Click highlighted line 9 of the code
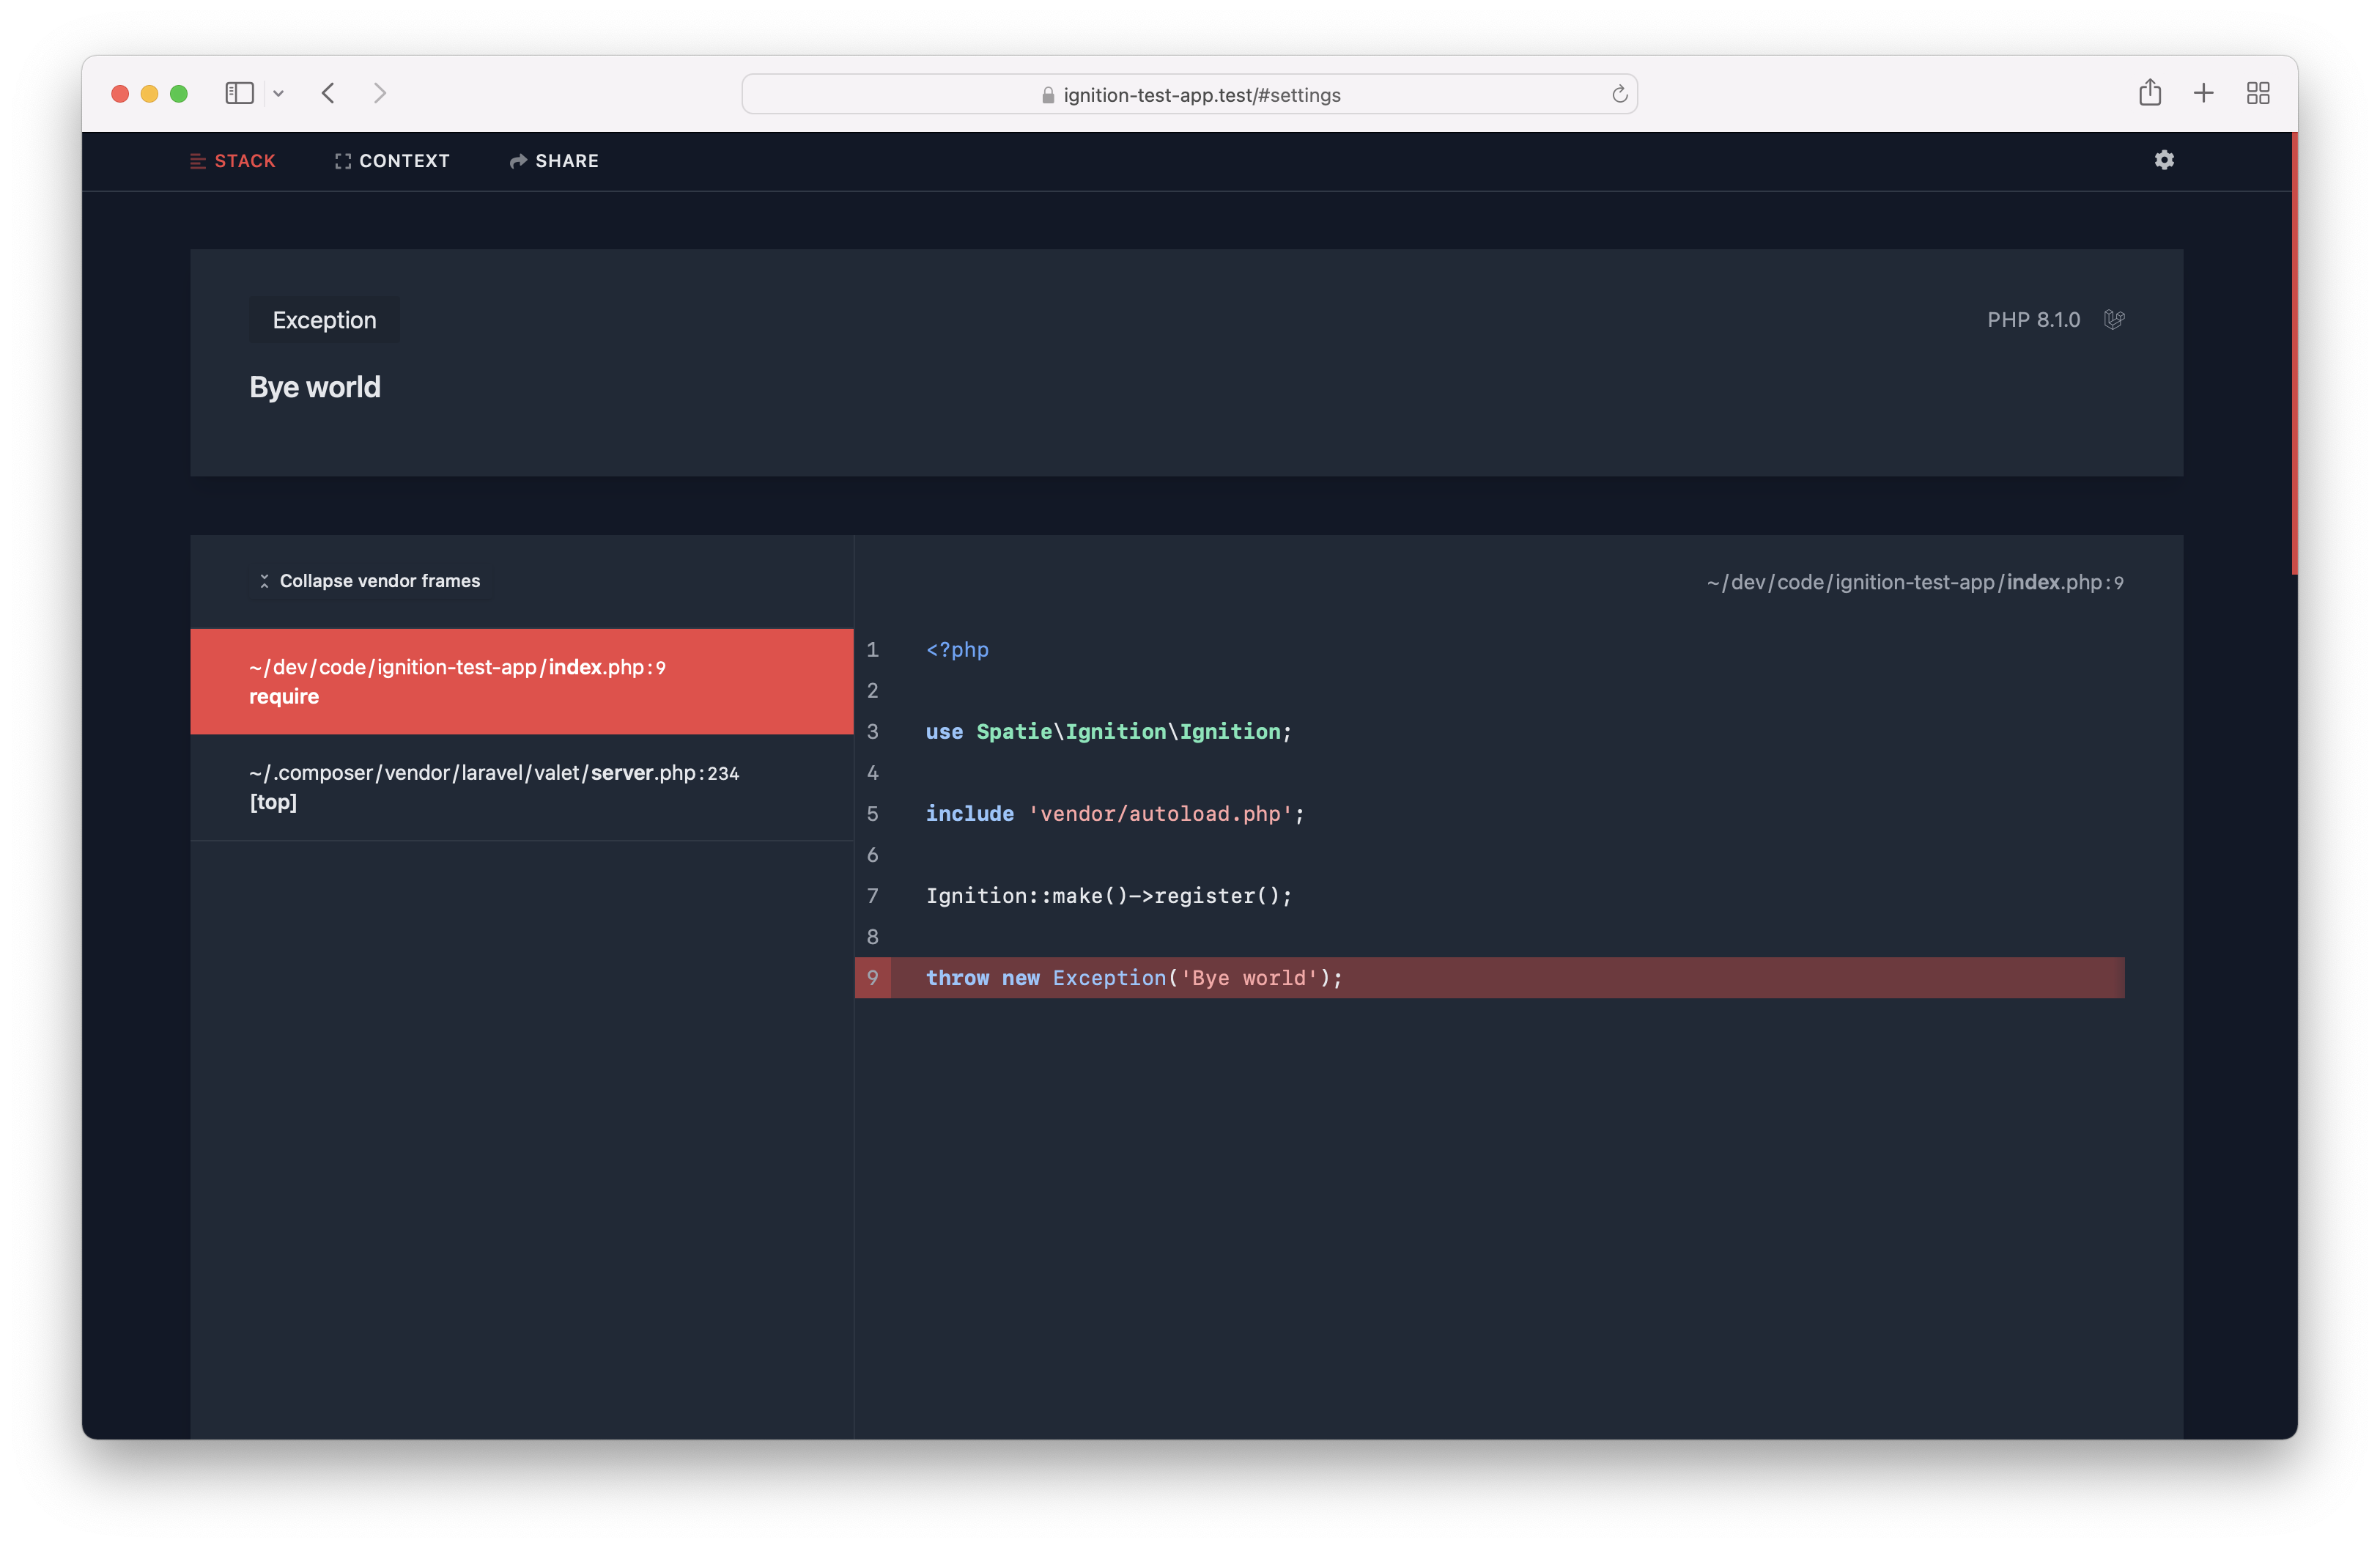 [x=1488, y=978]
